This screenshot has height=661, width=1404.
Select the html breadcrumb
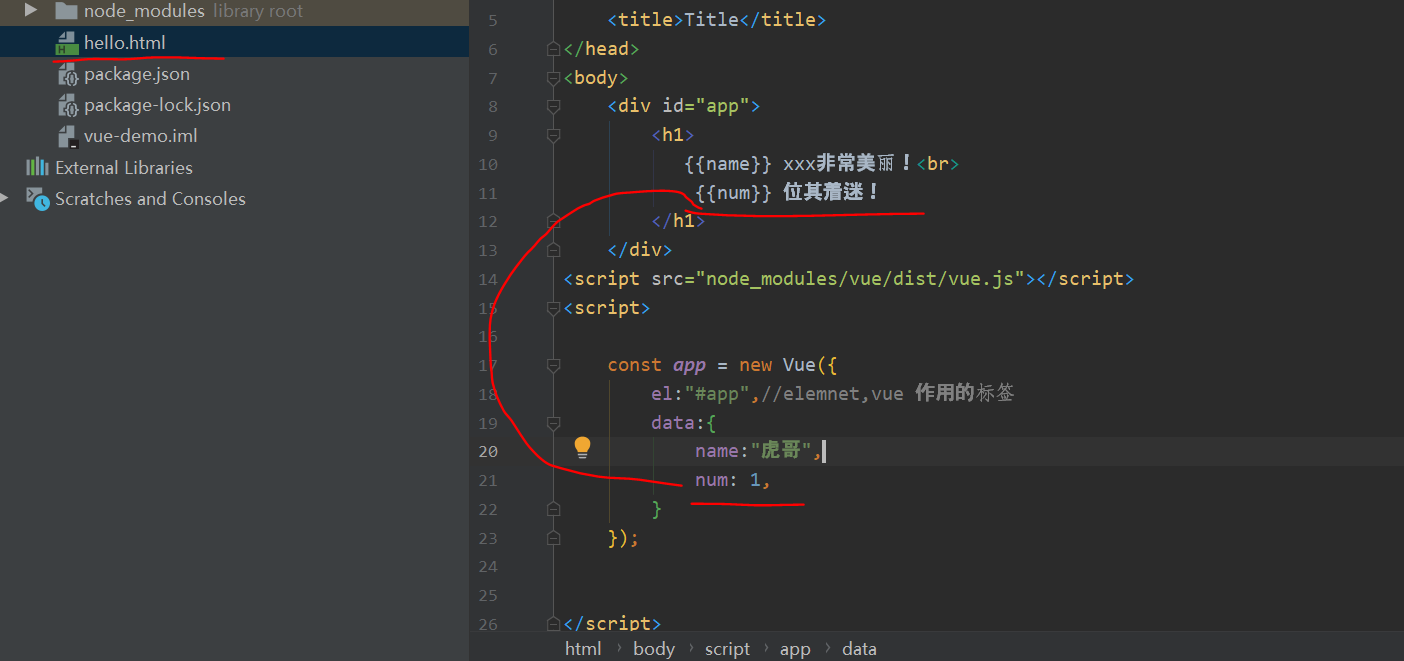coord(583,649)
